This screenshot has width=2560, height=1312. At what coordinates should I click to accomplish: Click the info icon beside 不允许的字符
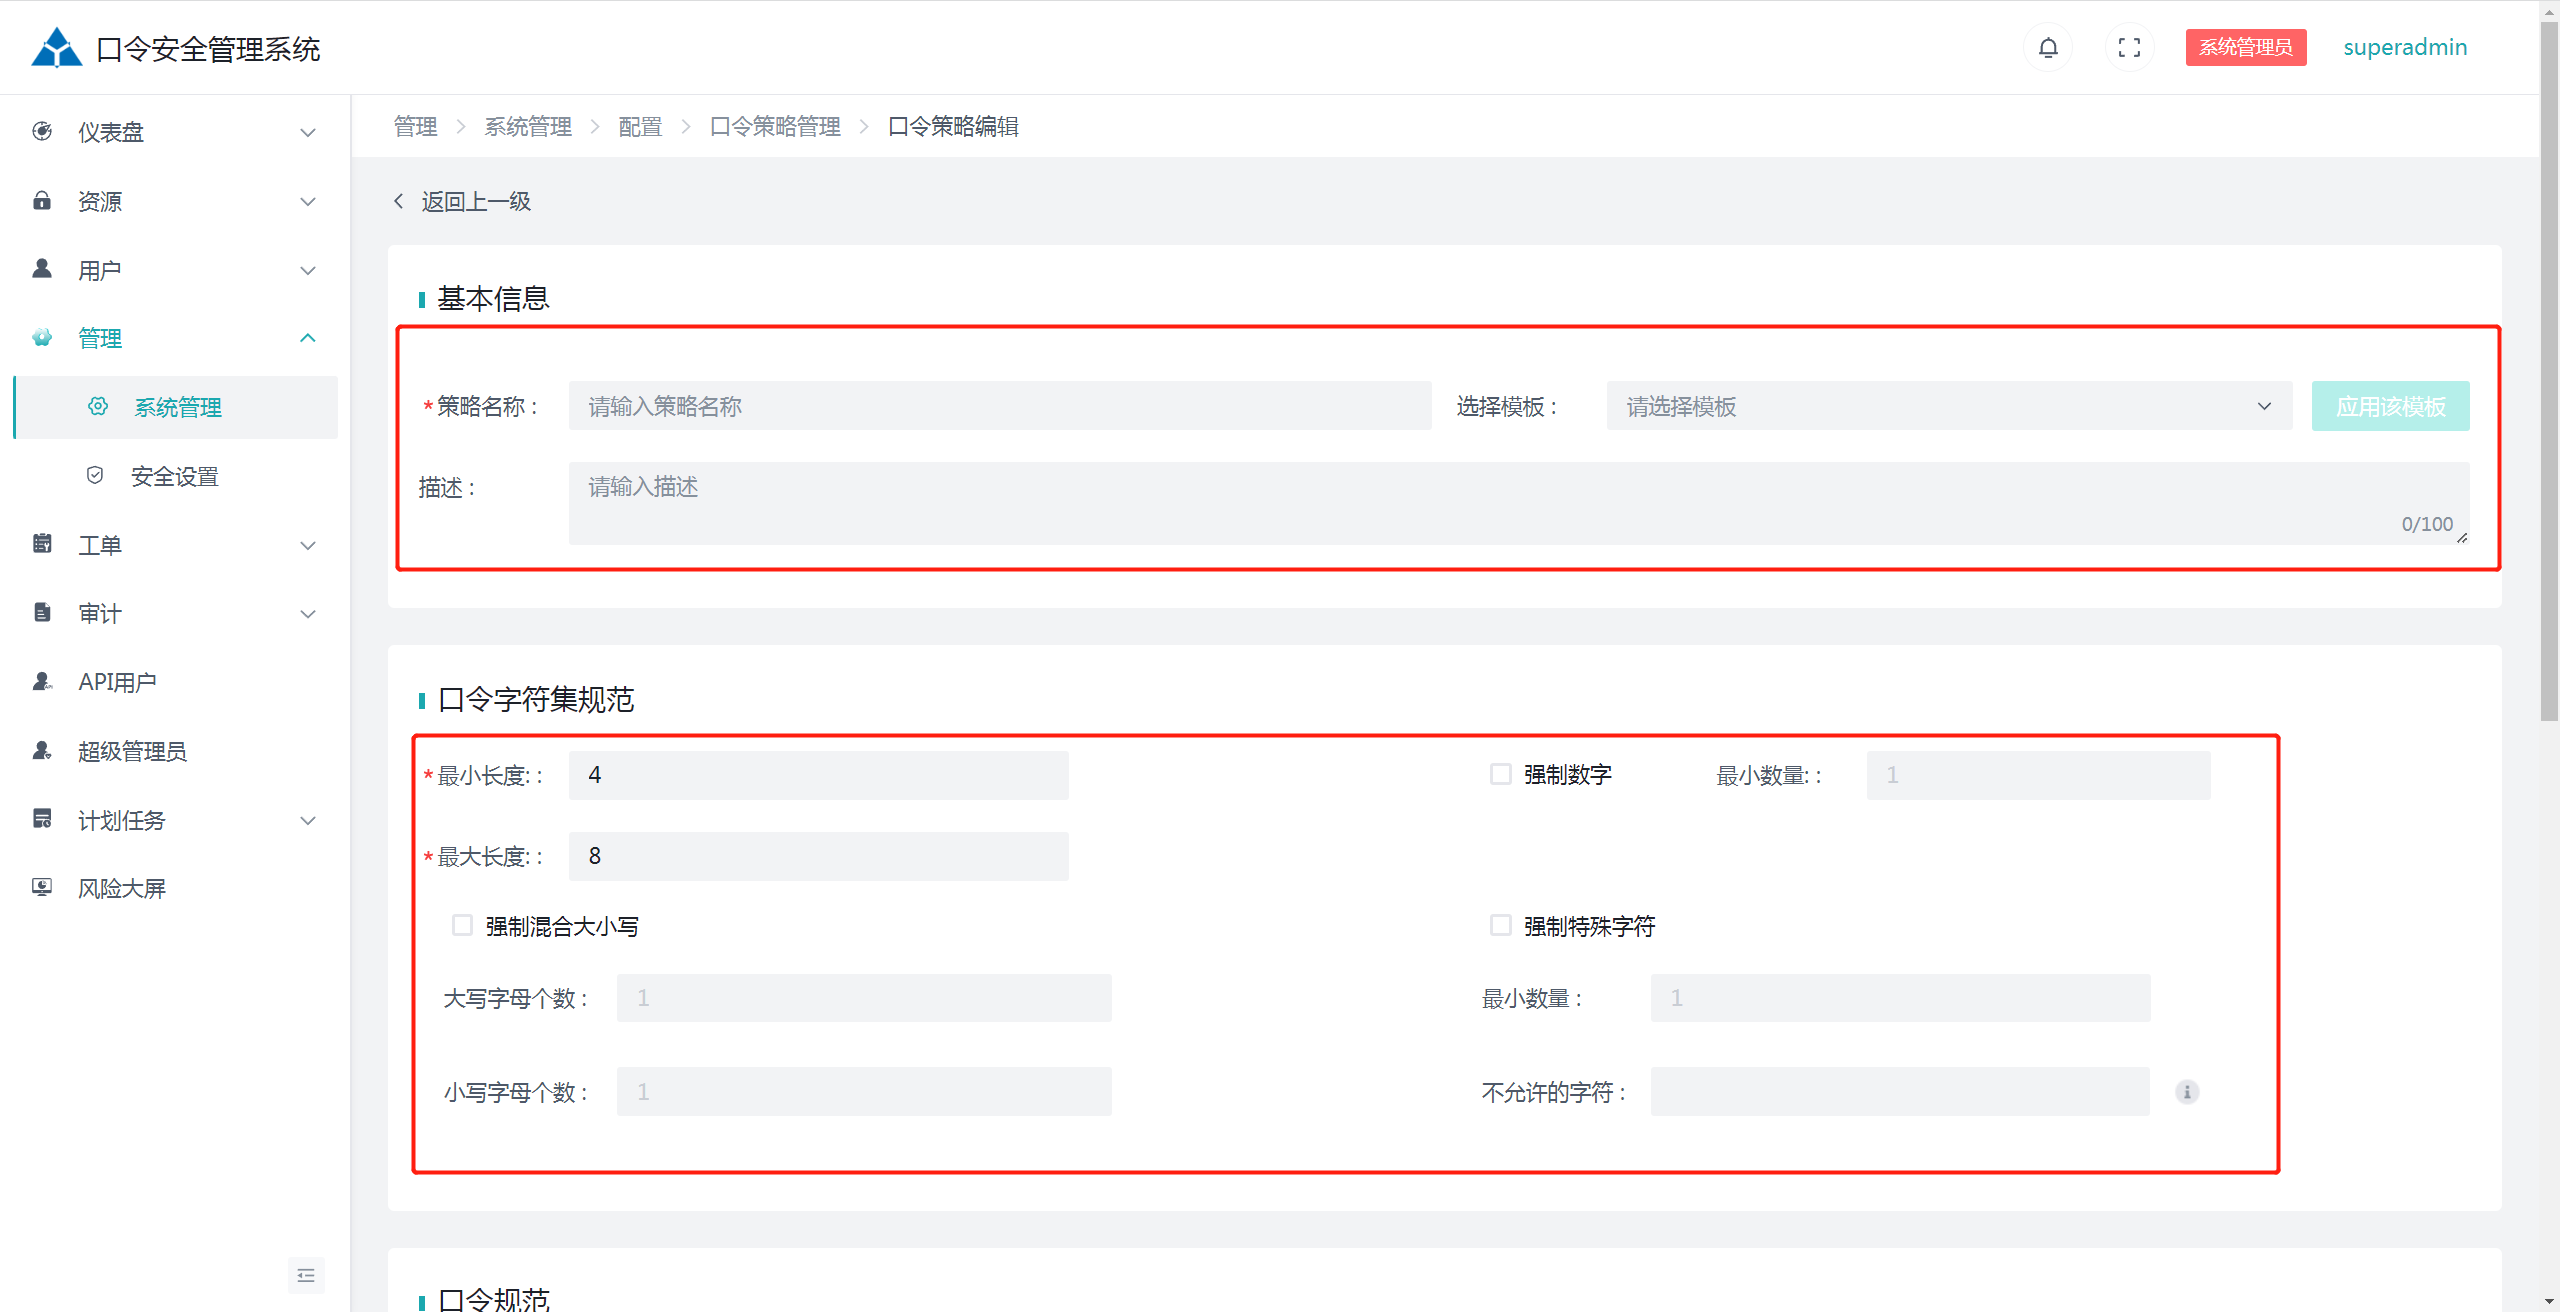(2187, 1091)
